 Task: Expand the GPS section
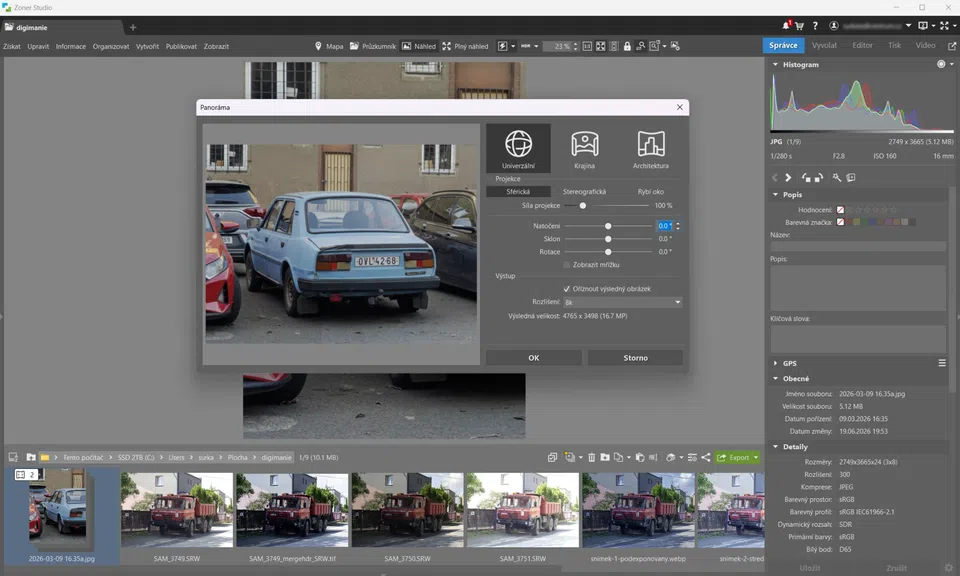click(789, 363)
